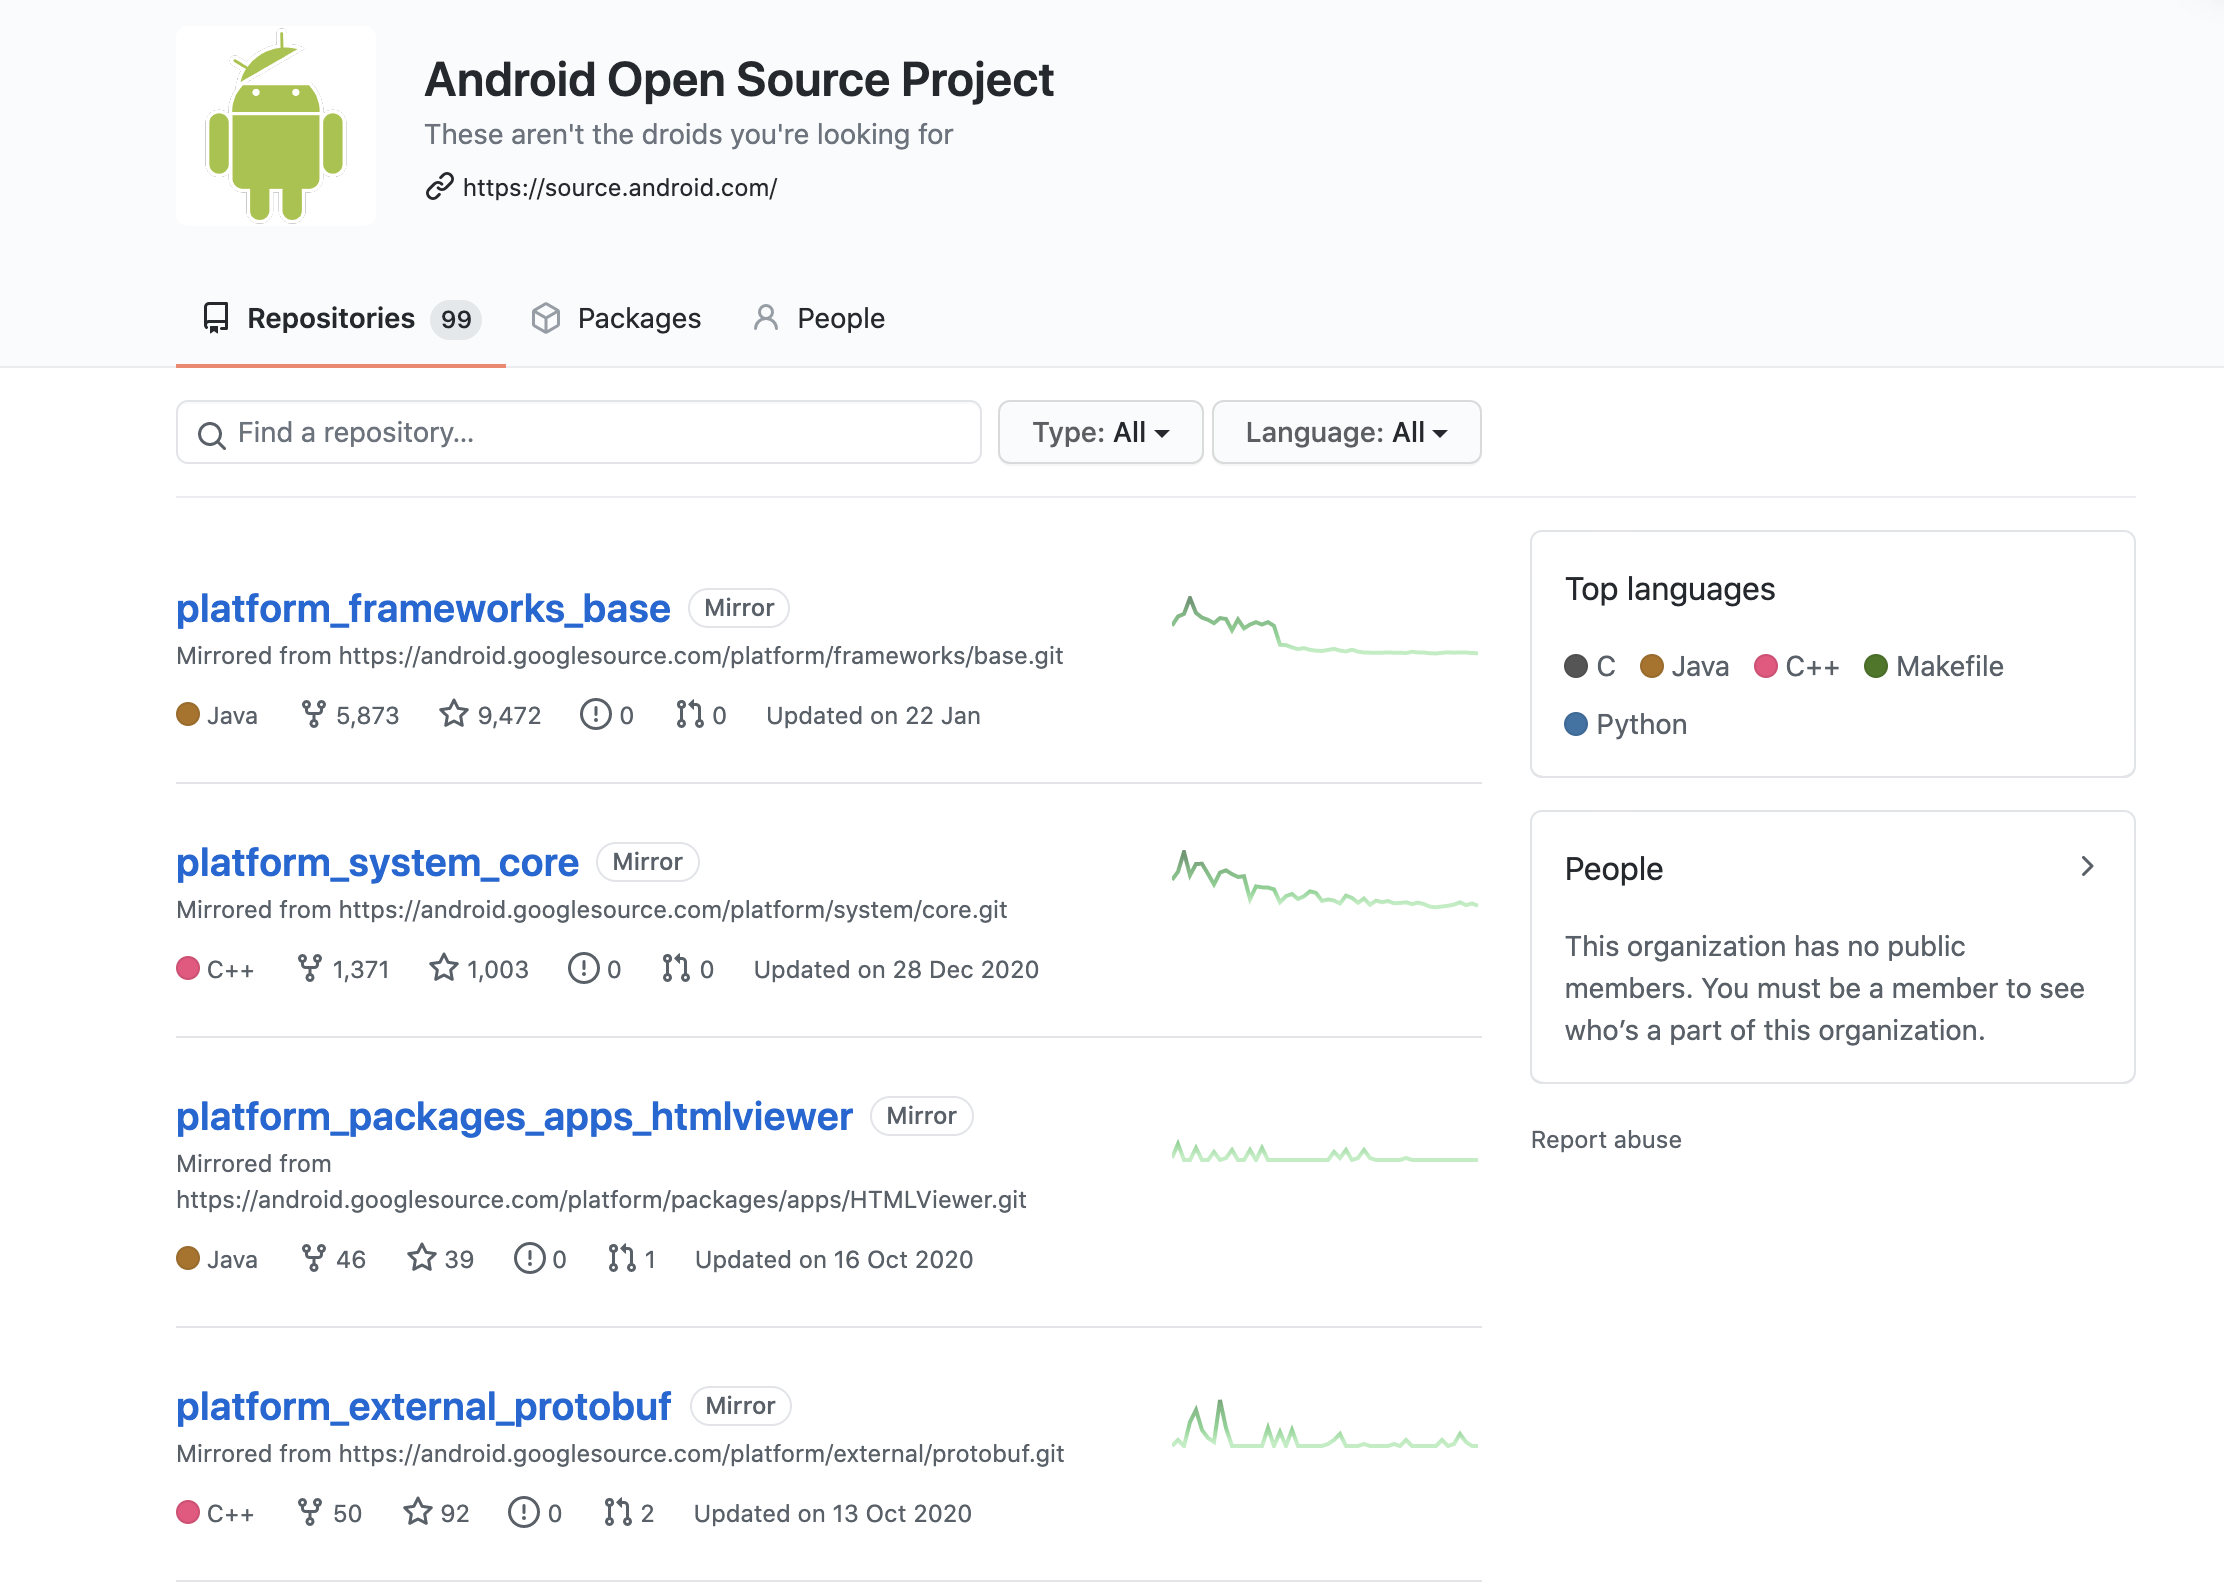Open the platform_frameworks_base repository
Screen dimensions: 2224x1586
[x=423, y=608]
